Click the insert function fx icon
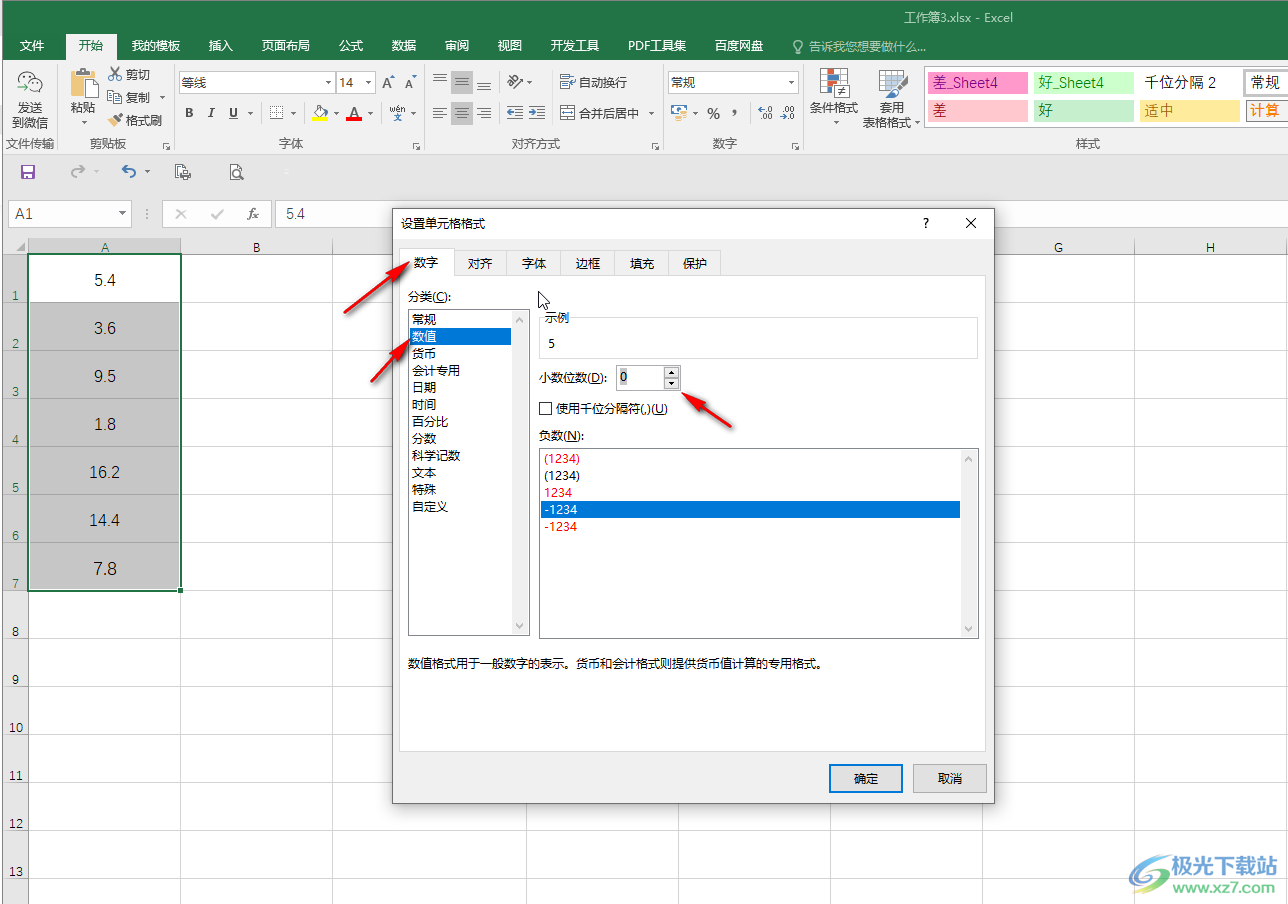 pos(253,214)
